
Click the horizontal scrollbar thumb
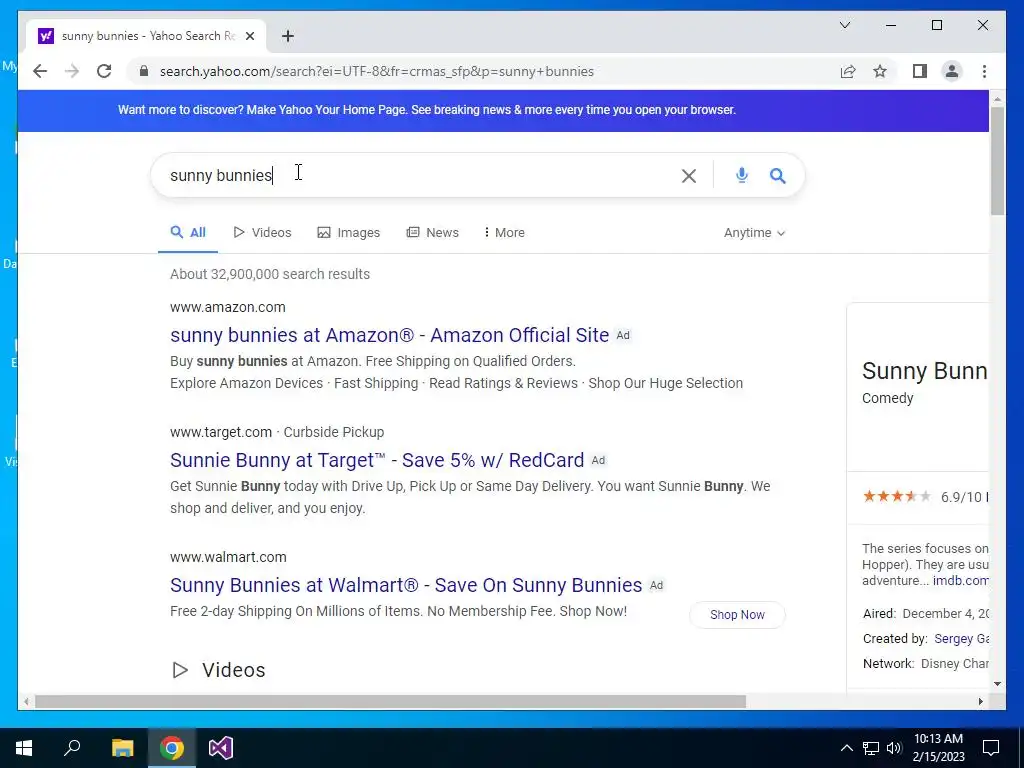click(390, 701)
